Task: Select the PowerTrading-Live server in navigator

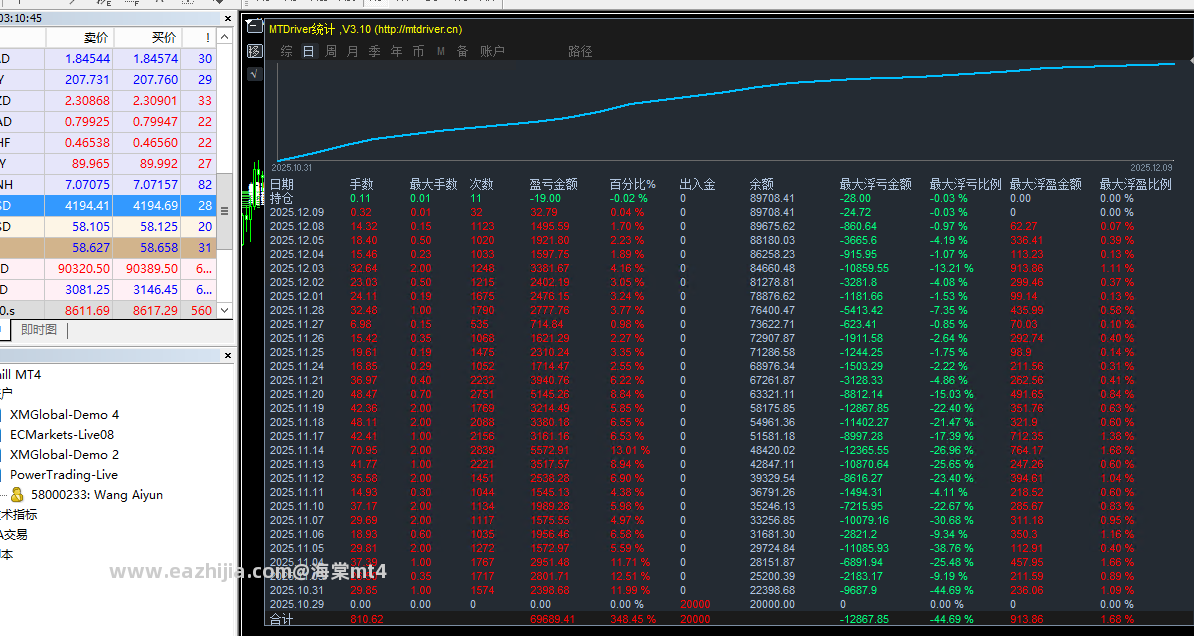Action: click(64, 475)
